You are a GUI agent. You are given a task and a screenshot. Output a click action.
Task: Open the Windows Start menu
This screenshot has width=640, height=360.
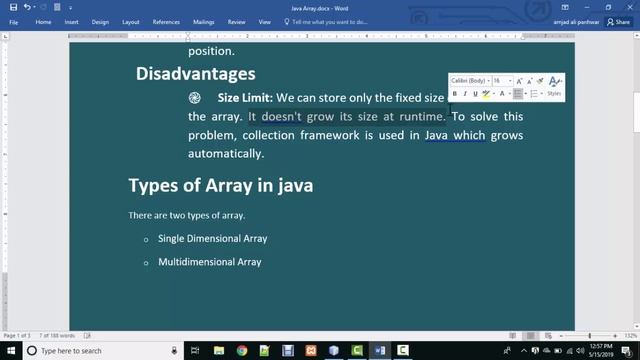coord(11,351)
